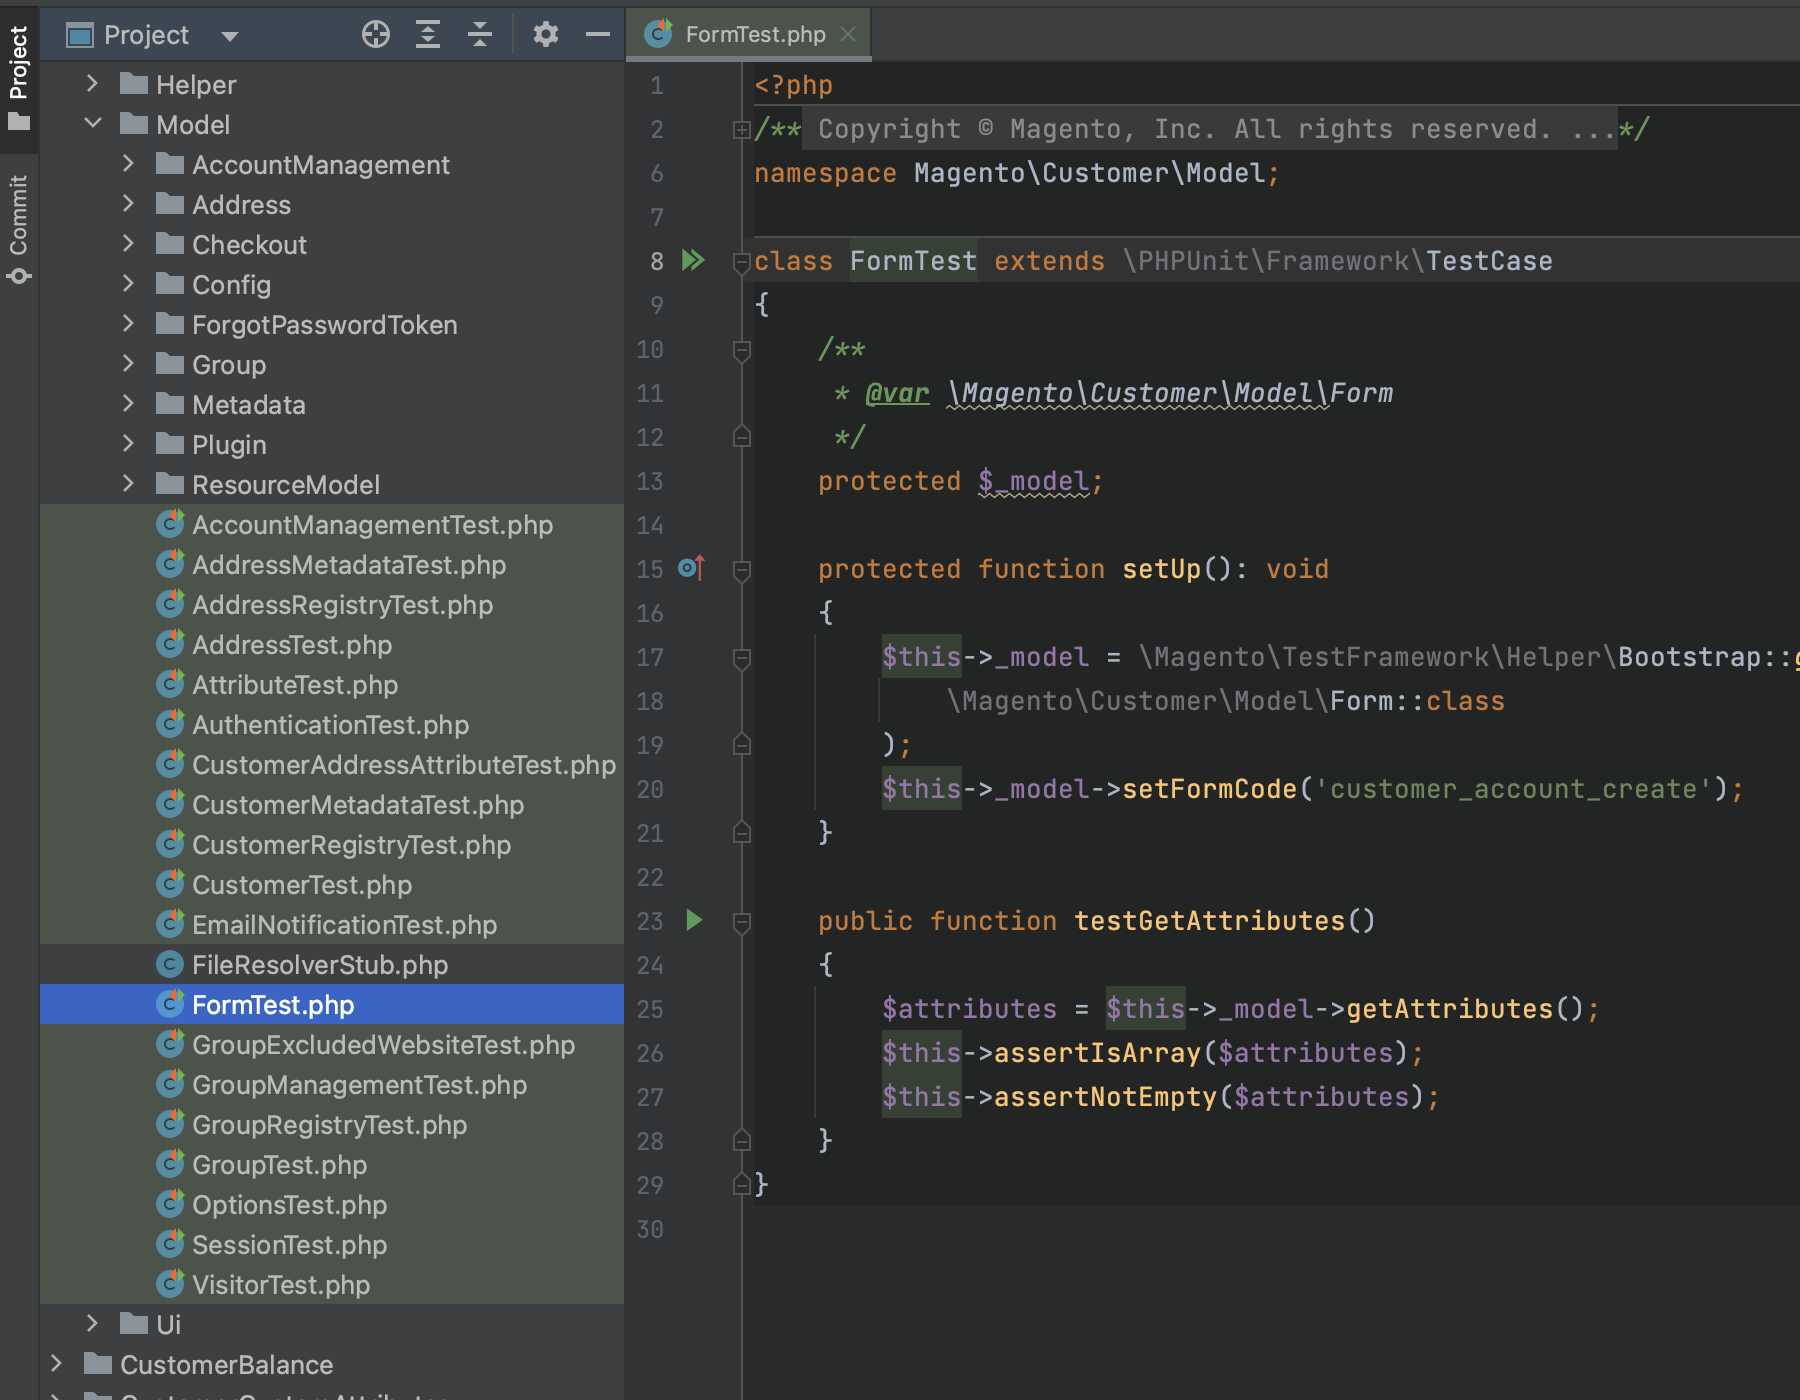Click the Collapse All icon in Project toolbar
The width and height of the screenshot is (1800, 1400).
click(x=480, y=35)
